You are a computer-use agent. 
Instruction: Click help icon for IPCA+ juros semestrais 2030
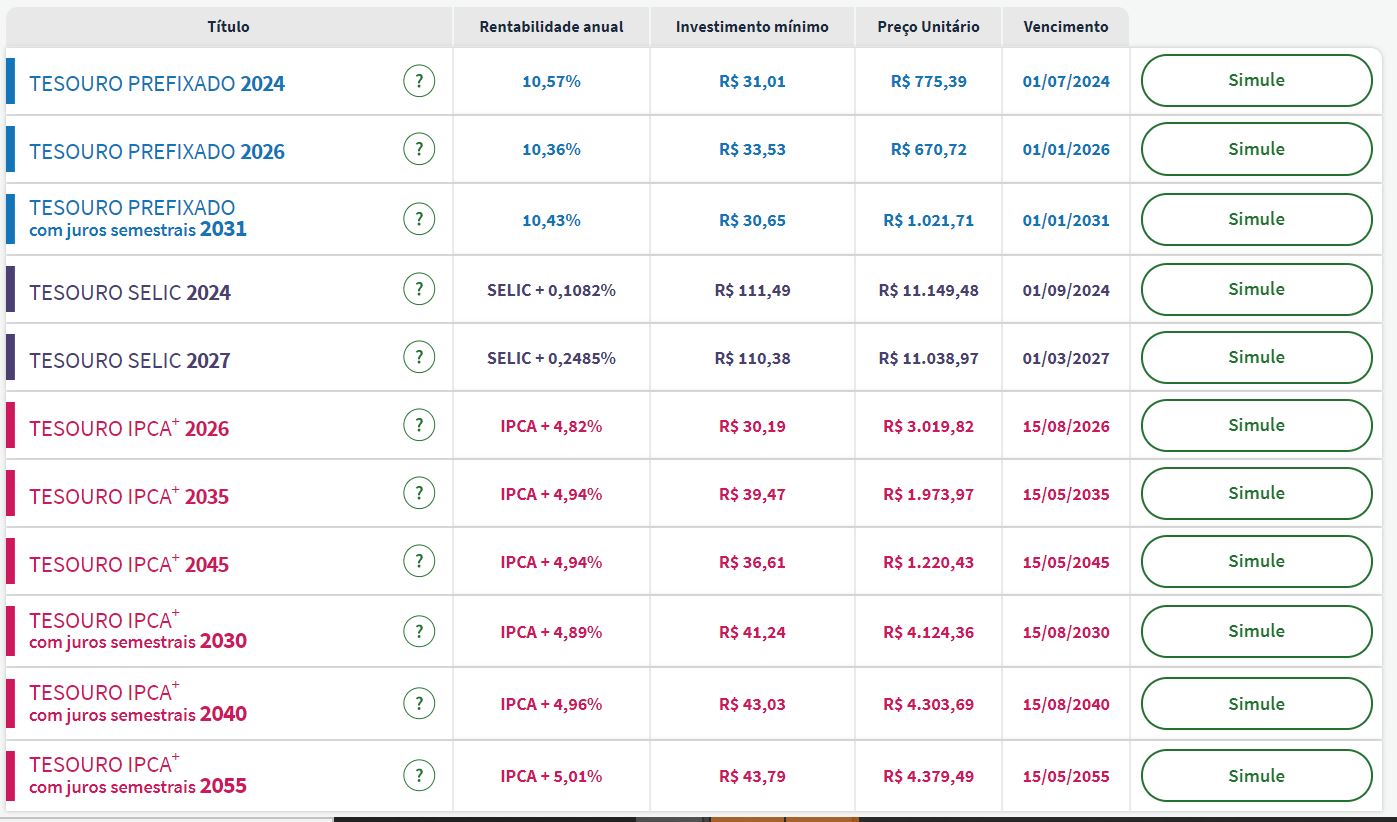419,631
